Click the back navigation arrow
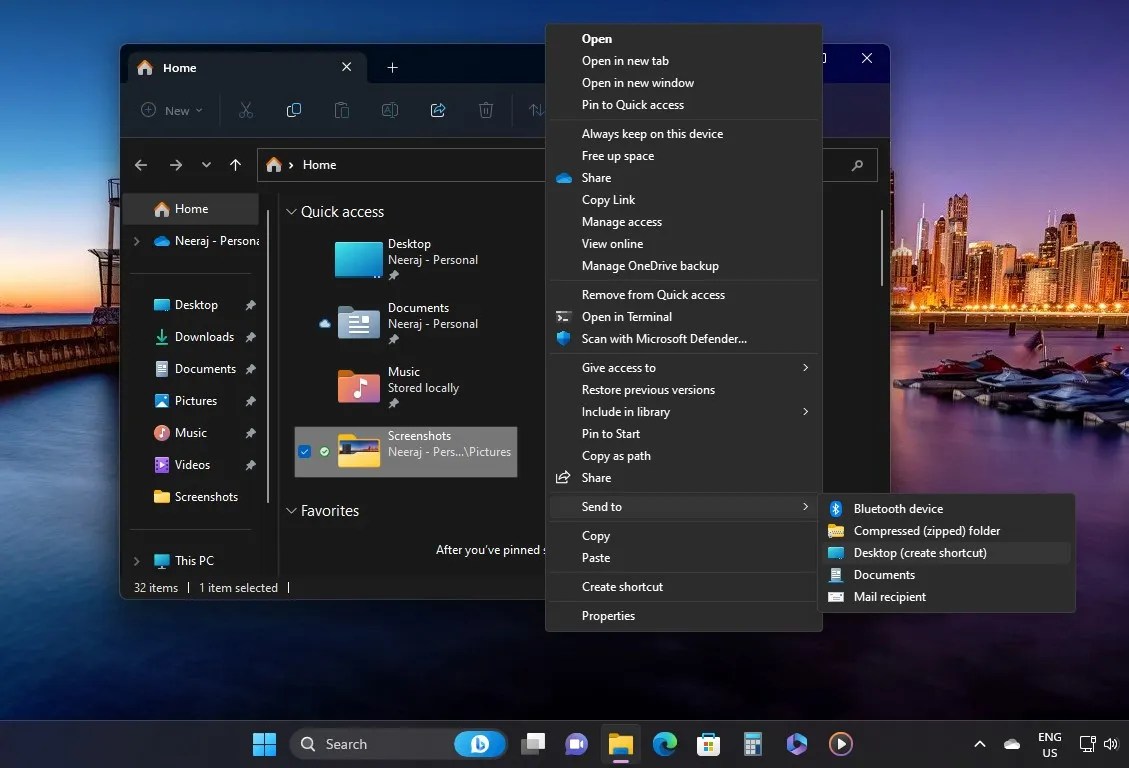1129x768 pixels. point(140,165)
